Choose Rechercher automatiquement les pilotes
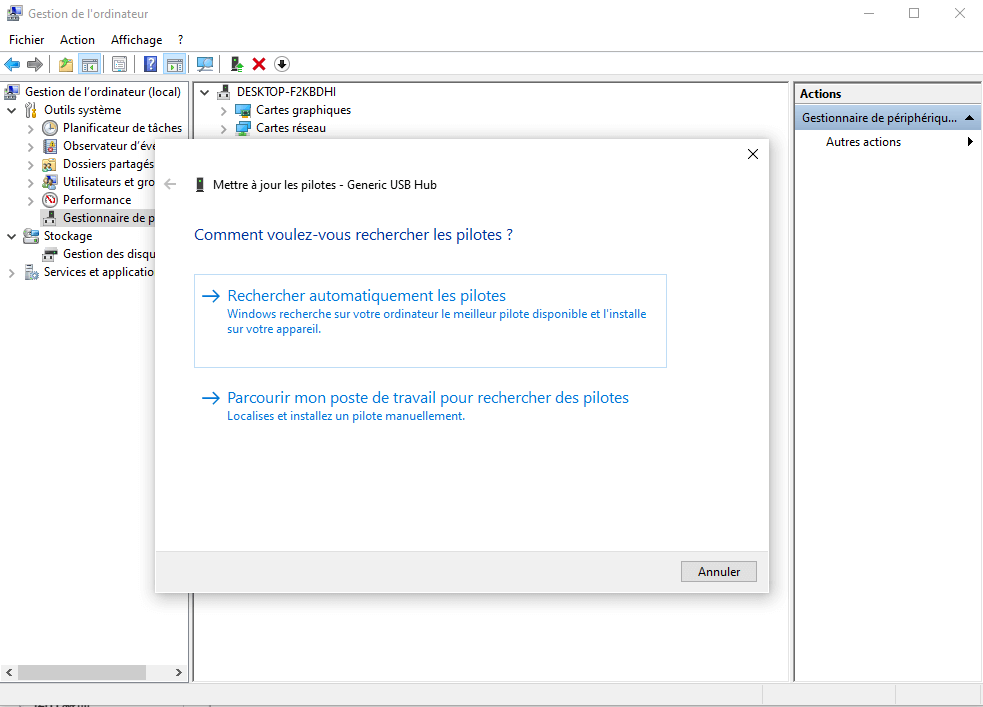 pos(366,296)
